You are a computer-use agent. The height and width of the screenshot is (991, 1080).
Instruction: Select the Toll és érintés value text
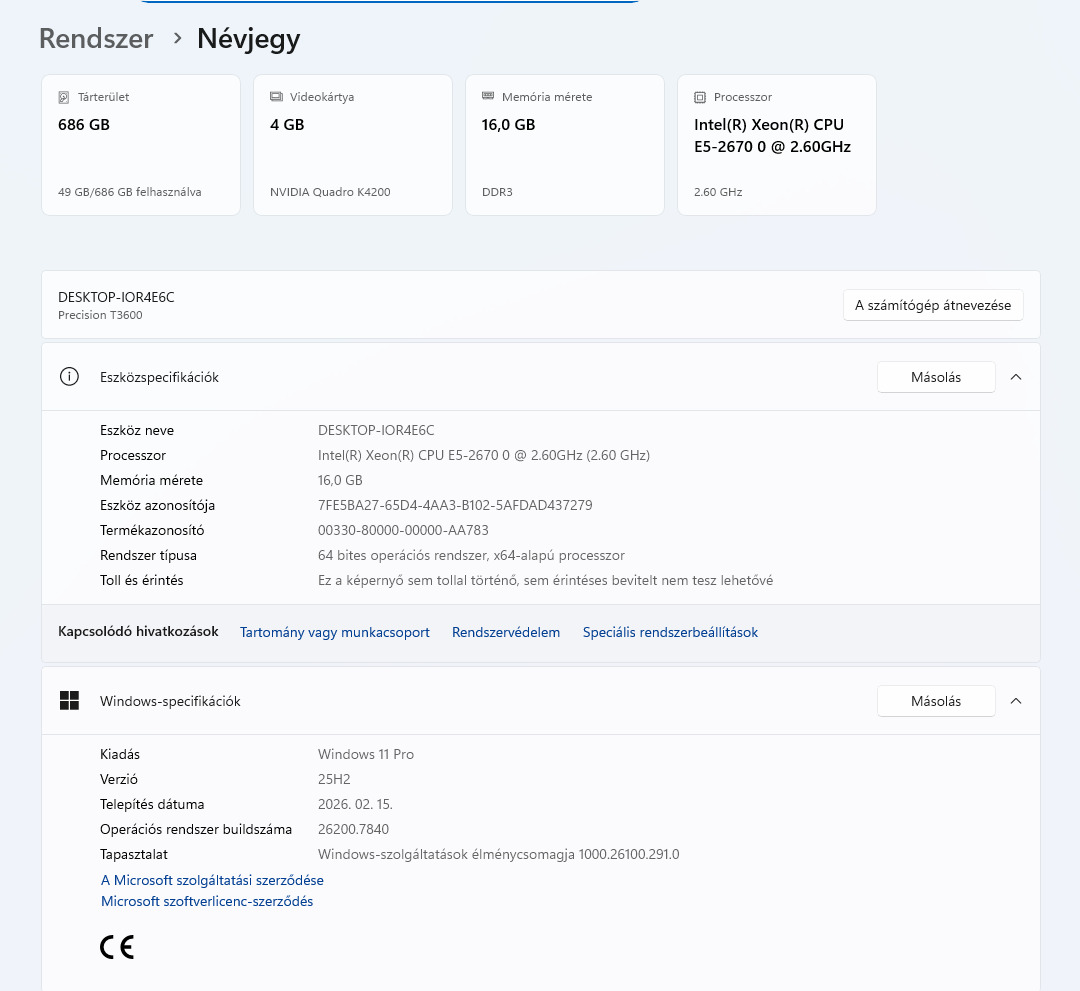(546, 580)
